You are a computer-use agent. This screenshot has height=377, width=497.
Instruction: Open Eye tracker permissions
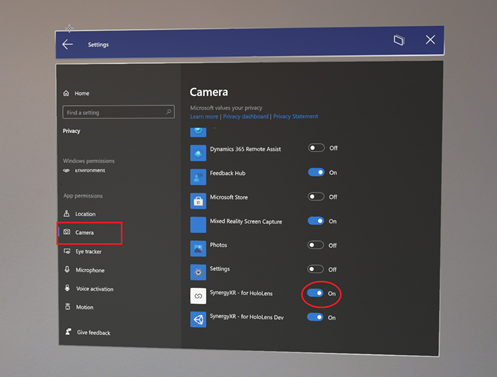click(x=82, y=251)
